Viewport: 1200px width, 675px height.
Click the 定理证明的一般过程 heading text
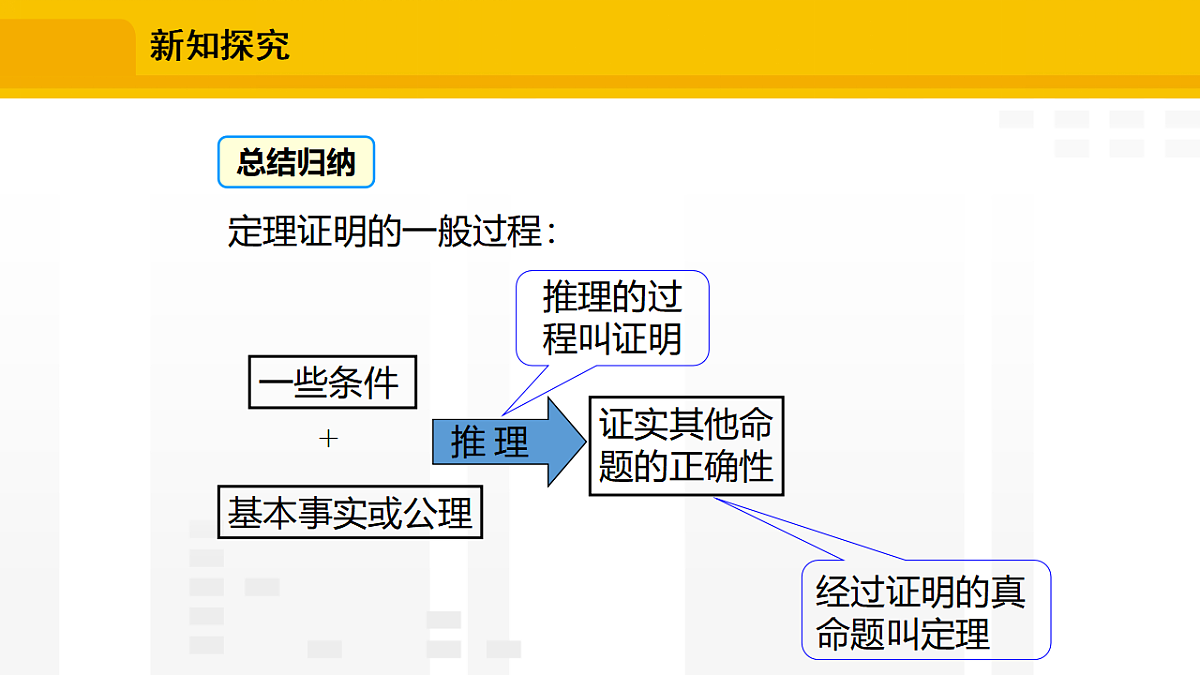click(392, 231)
